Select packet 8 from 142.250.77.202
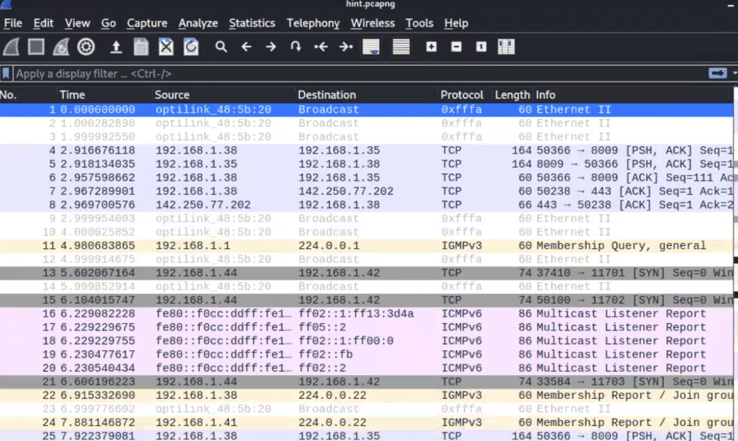Screen dimensions: 738x441 366,205
